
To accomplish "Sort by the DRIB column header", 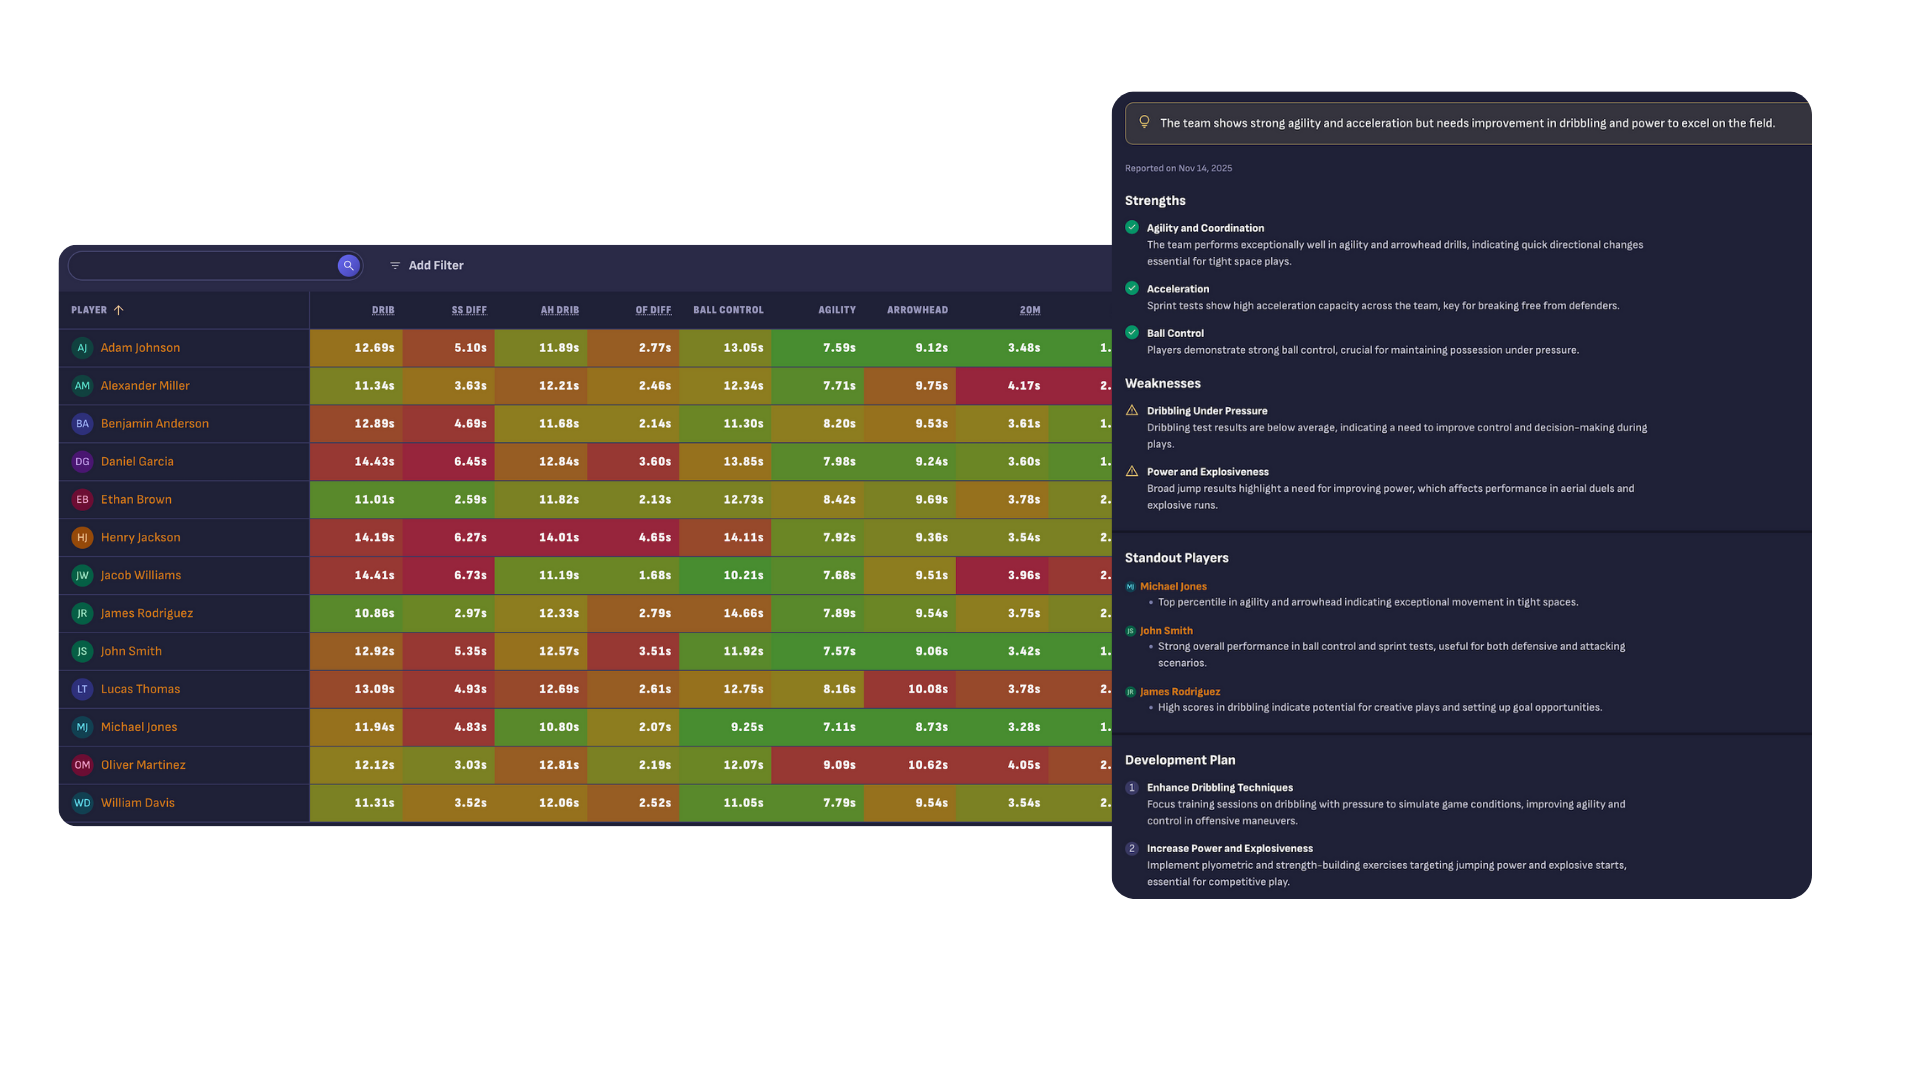I will click(x=383, y=310).
